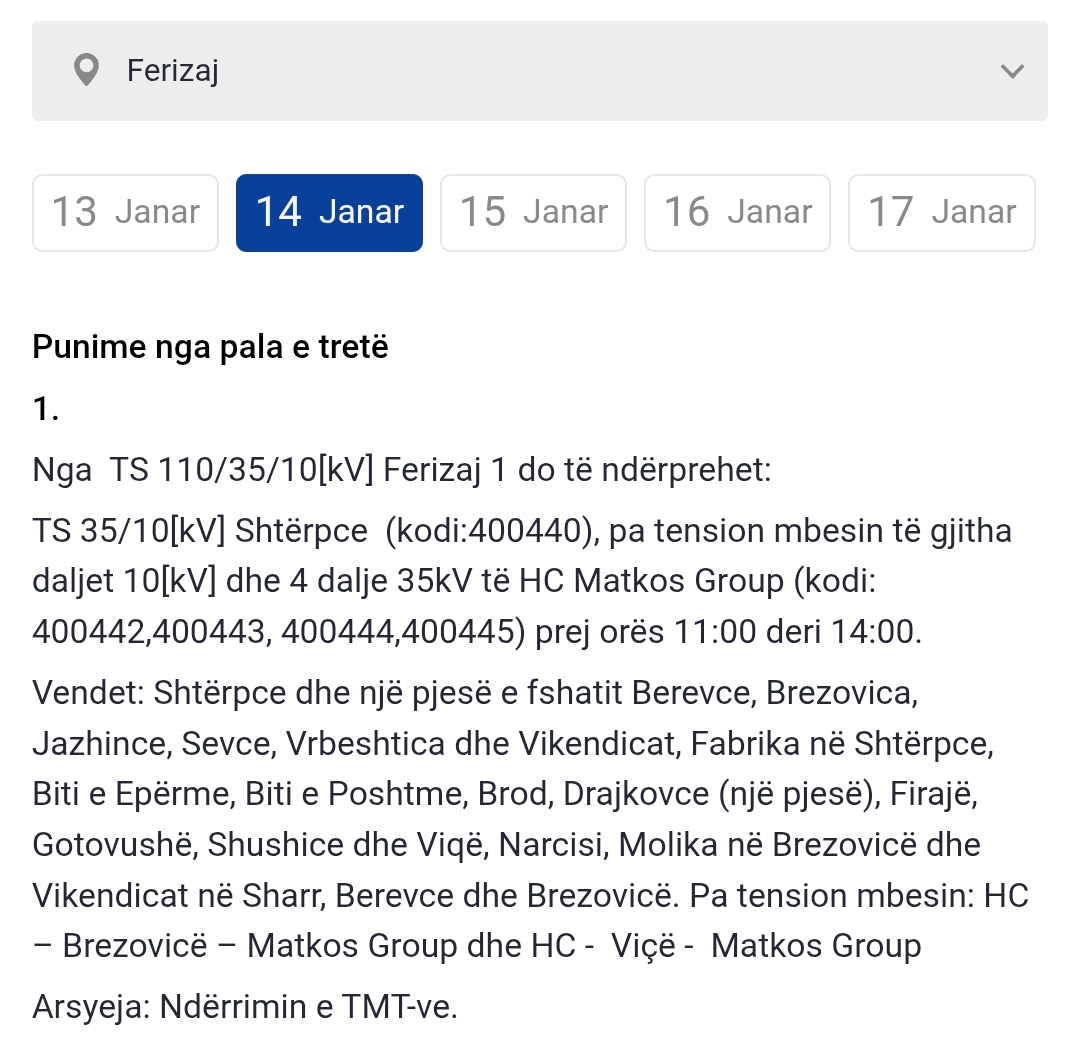Switch to the 13 Janar tab
Viewport: 1080px width, 1064px height.
(x=125, y=212)
